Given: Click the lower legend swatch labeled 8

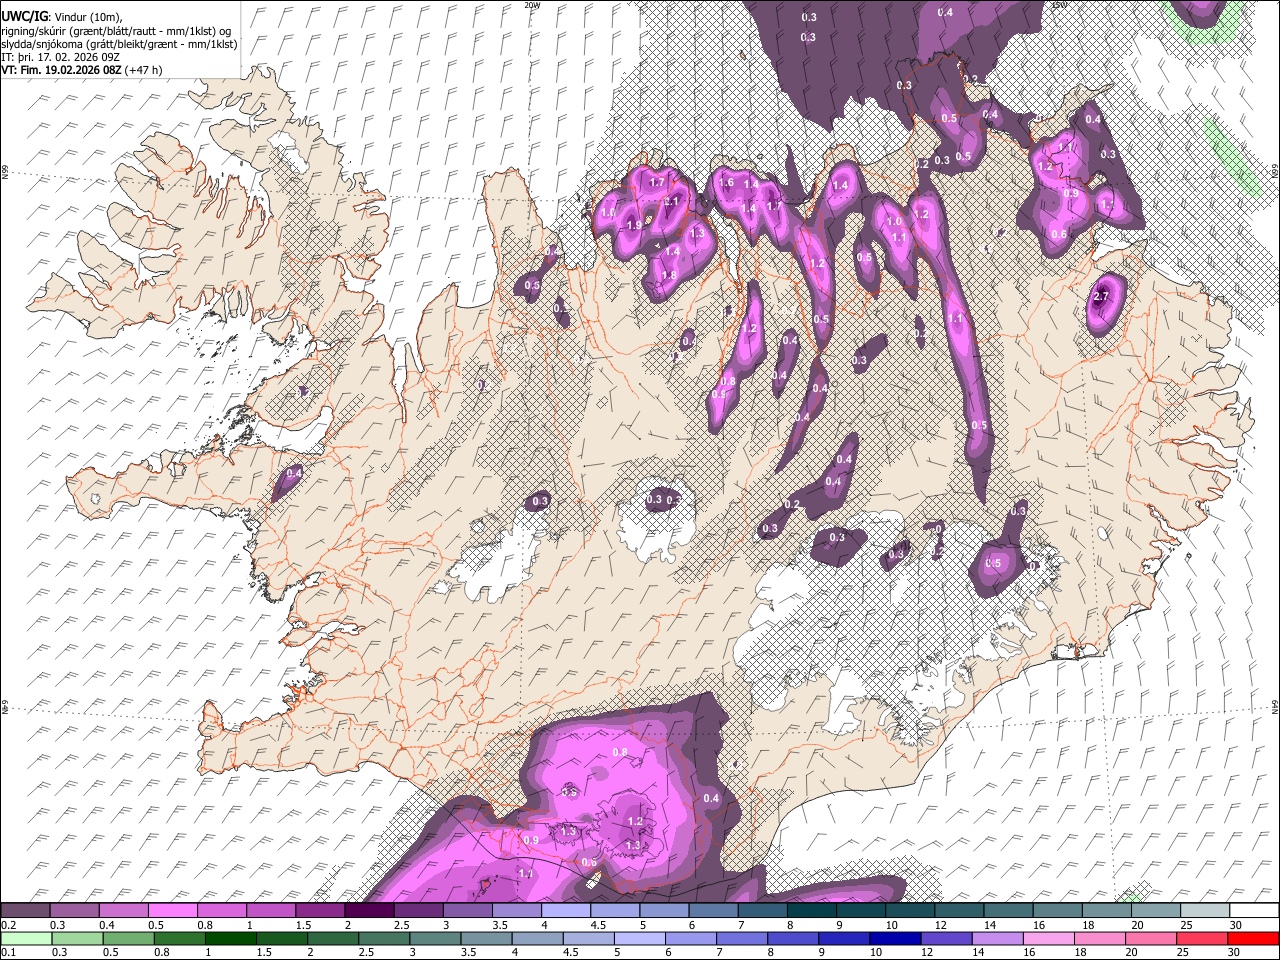Looking at the screenshot, I should [795, 938].
